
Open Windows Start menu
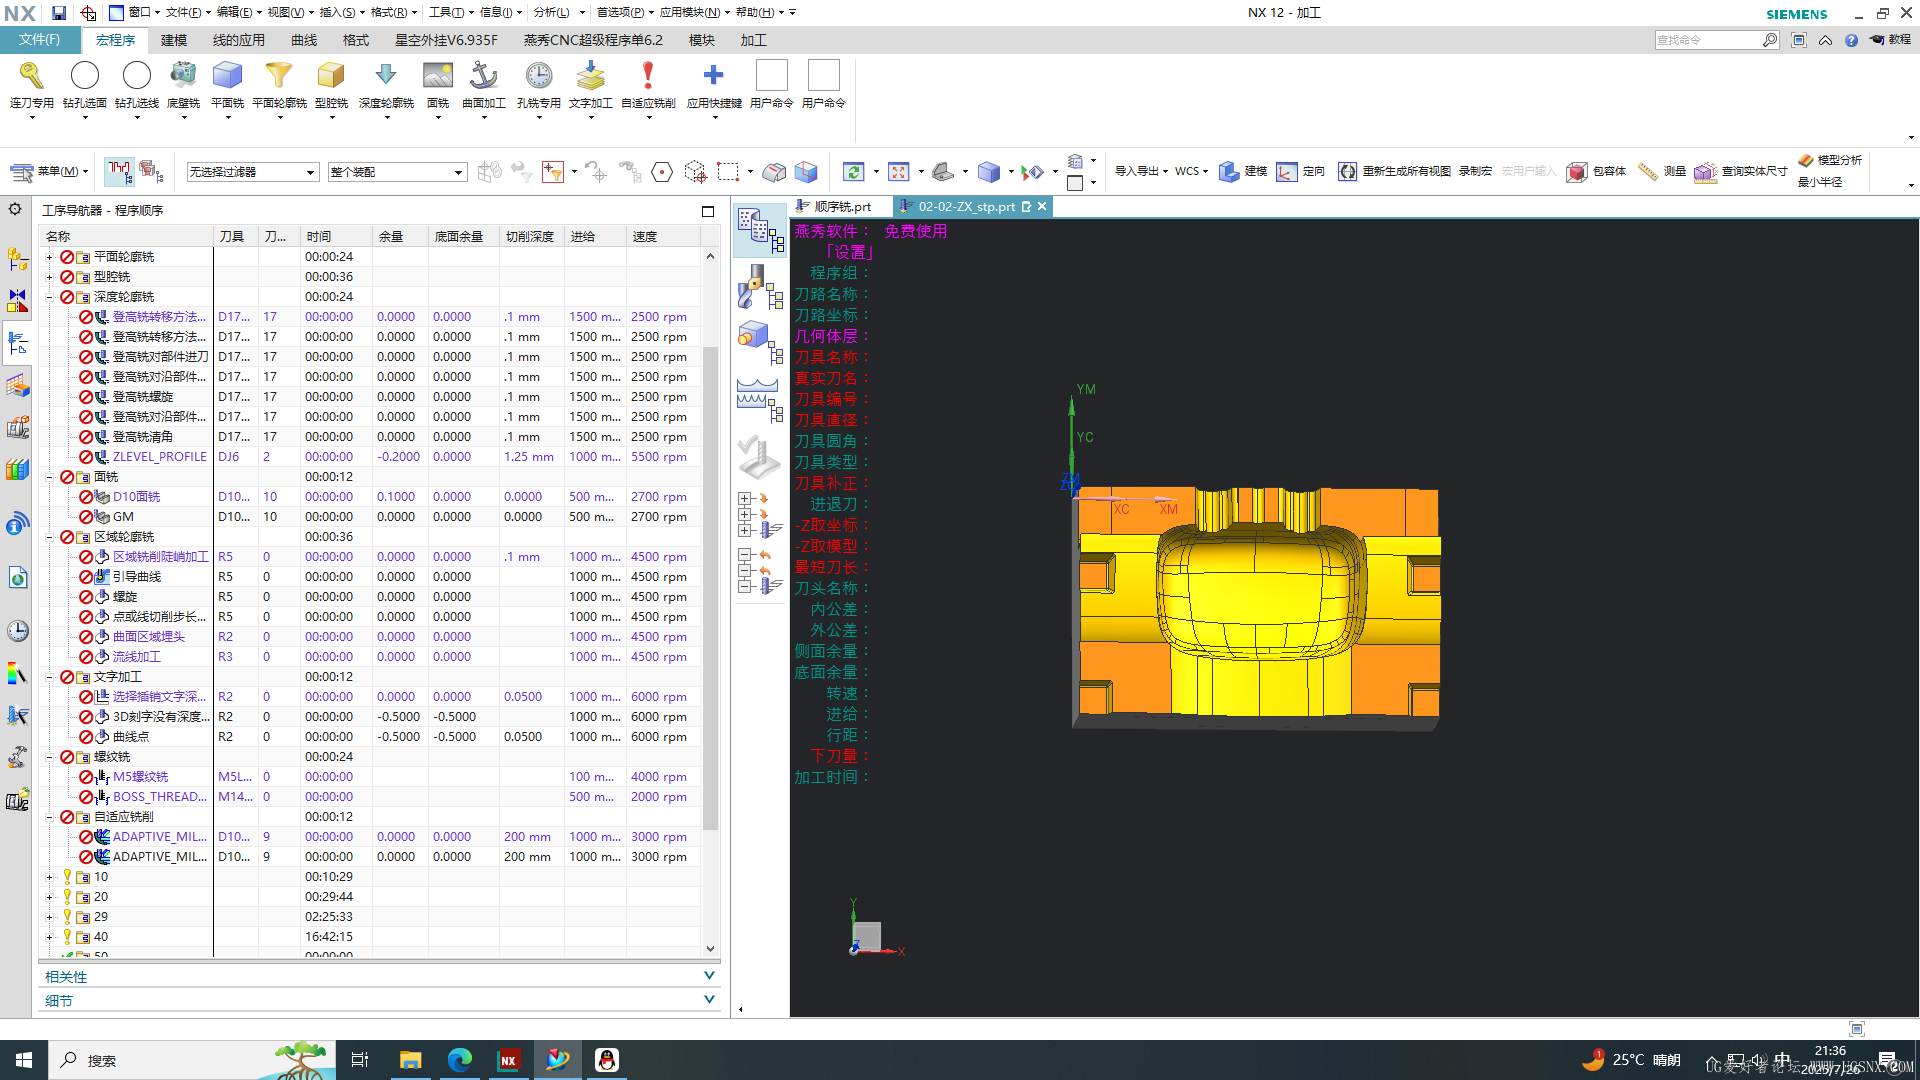coord(24,1060)
